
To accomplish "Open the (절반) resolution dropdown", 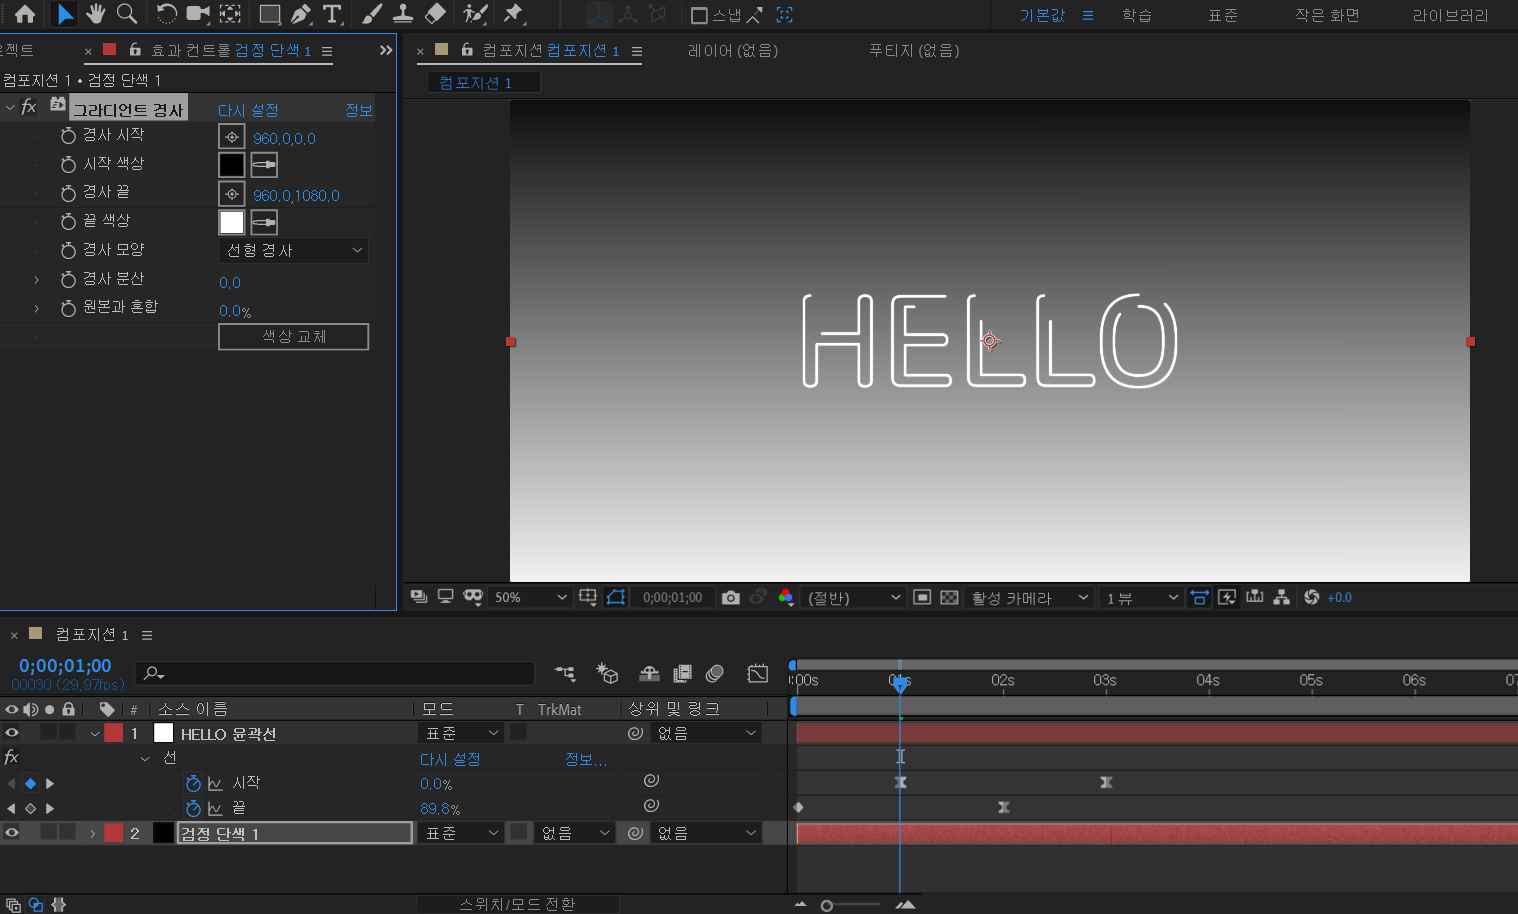I will pos(854,597).
